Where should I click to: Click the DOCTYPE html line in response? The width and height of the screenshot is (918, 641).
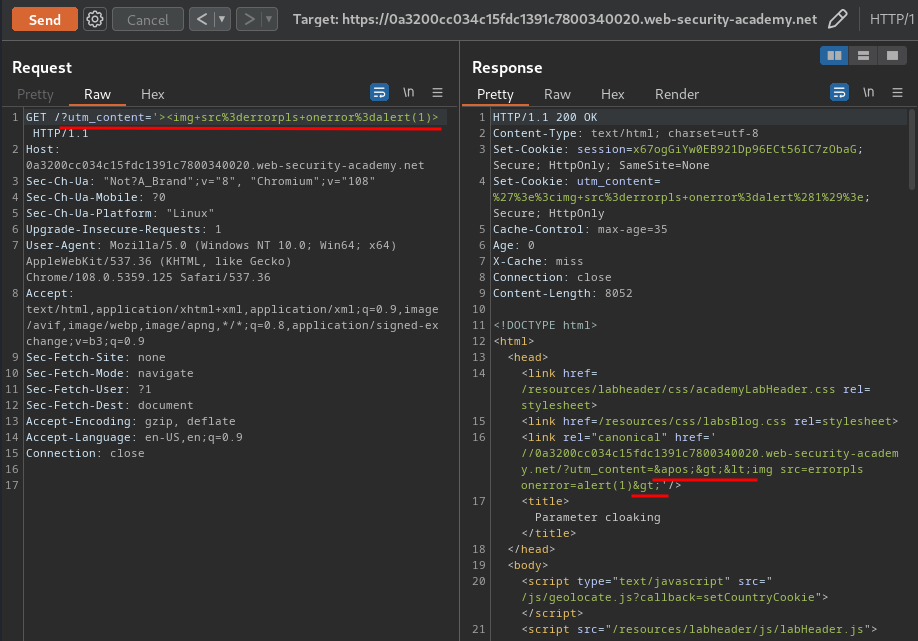[545, 325]
